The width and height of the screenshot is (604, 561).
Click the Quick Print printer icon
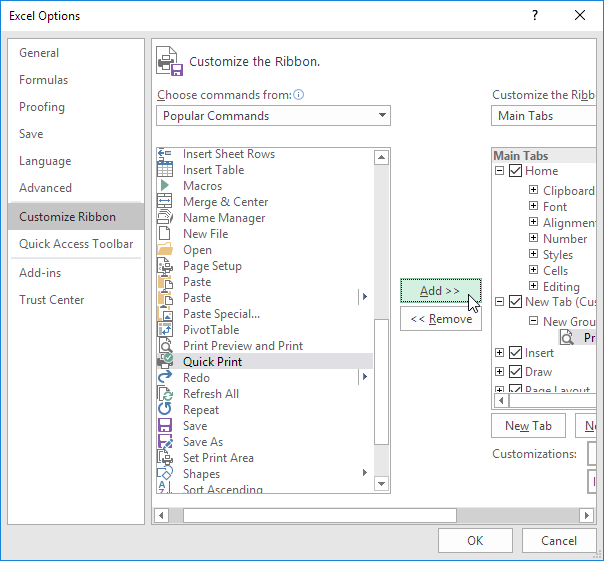(165, 362)
